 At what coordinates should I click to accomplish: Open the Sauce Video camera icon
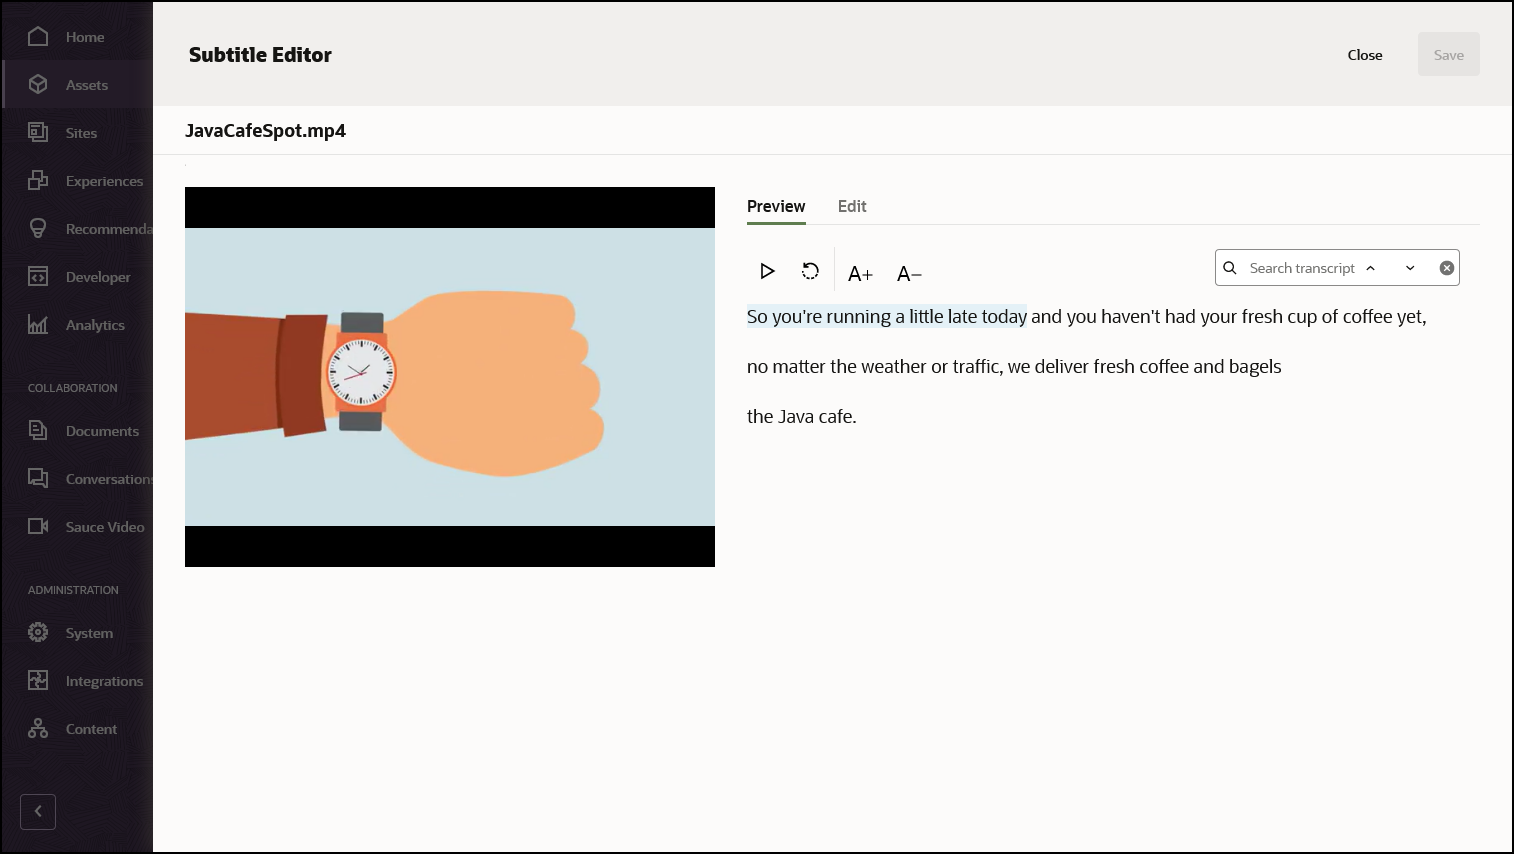(x=38, y=527)
